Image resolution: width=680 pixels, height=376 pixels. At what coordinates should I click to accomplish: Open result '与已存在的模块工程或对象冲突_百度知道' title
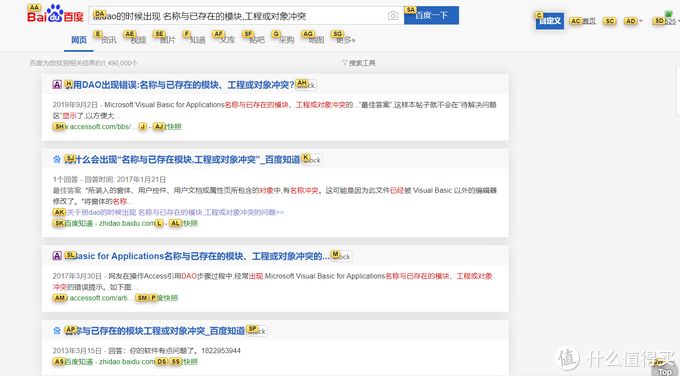coord(155,331)
